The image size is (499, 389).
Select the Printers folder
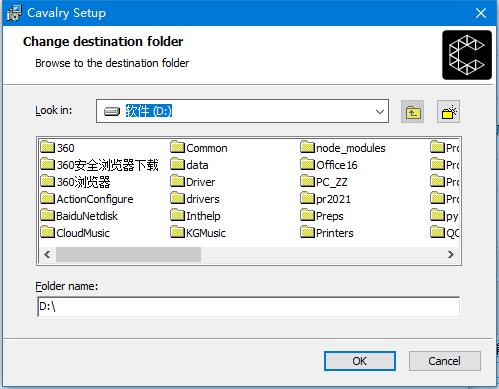(x=327, y=233)
